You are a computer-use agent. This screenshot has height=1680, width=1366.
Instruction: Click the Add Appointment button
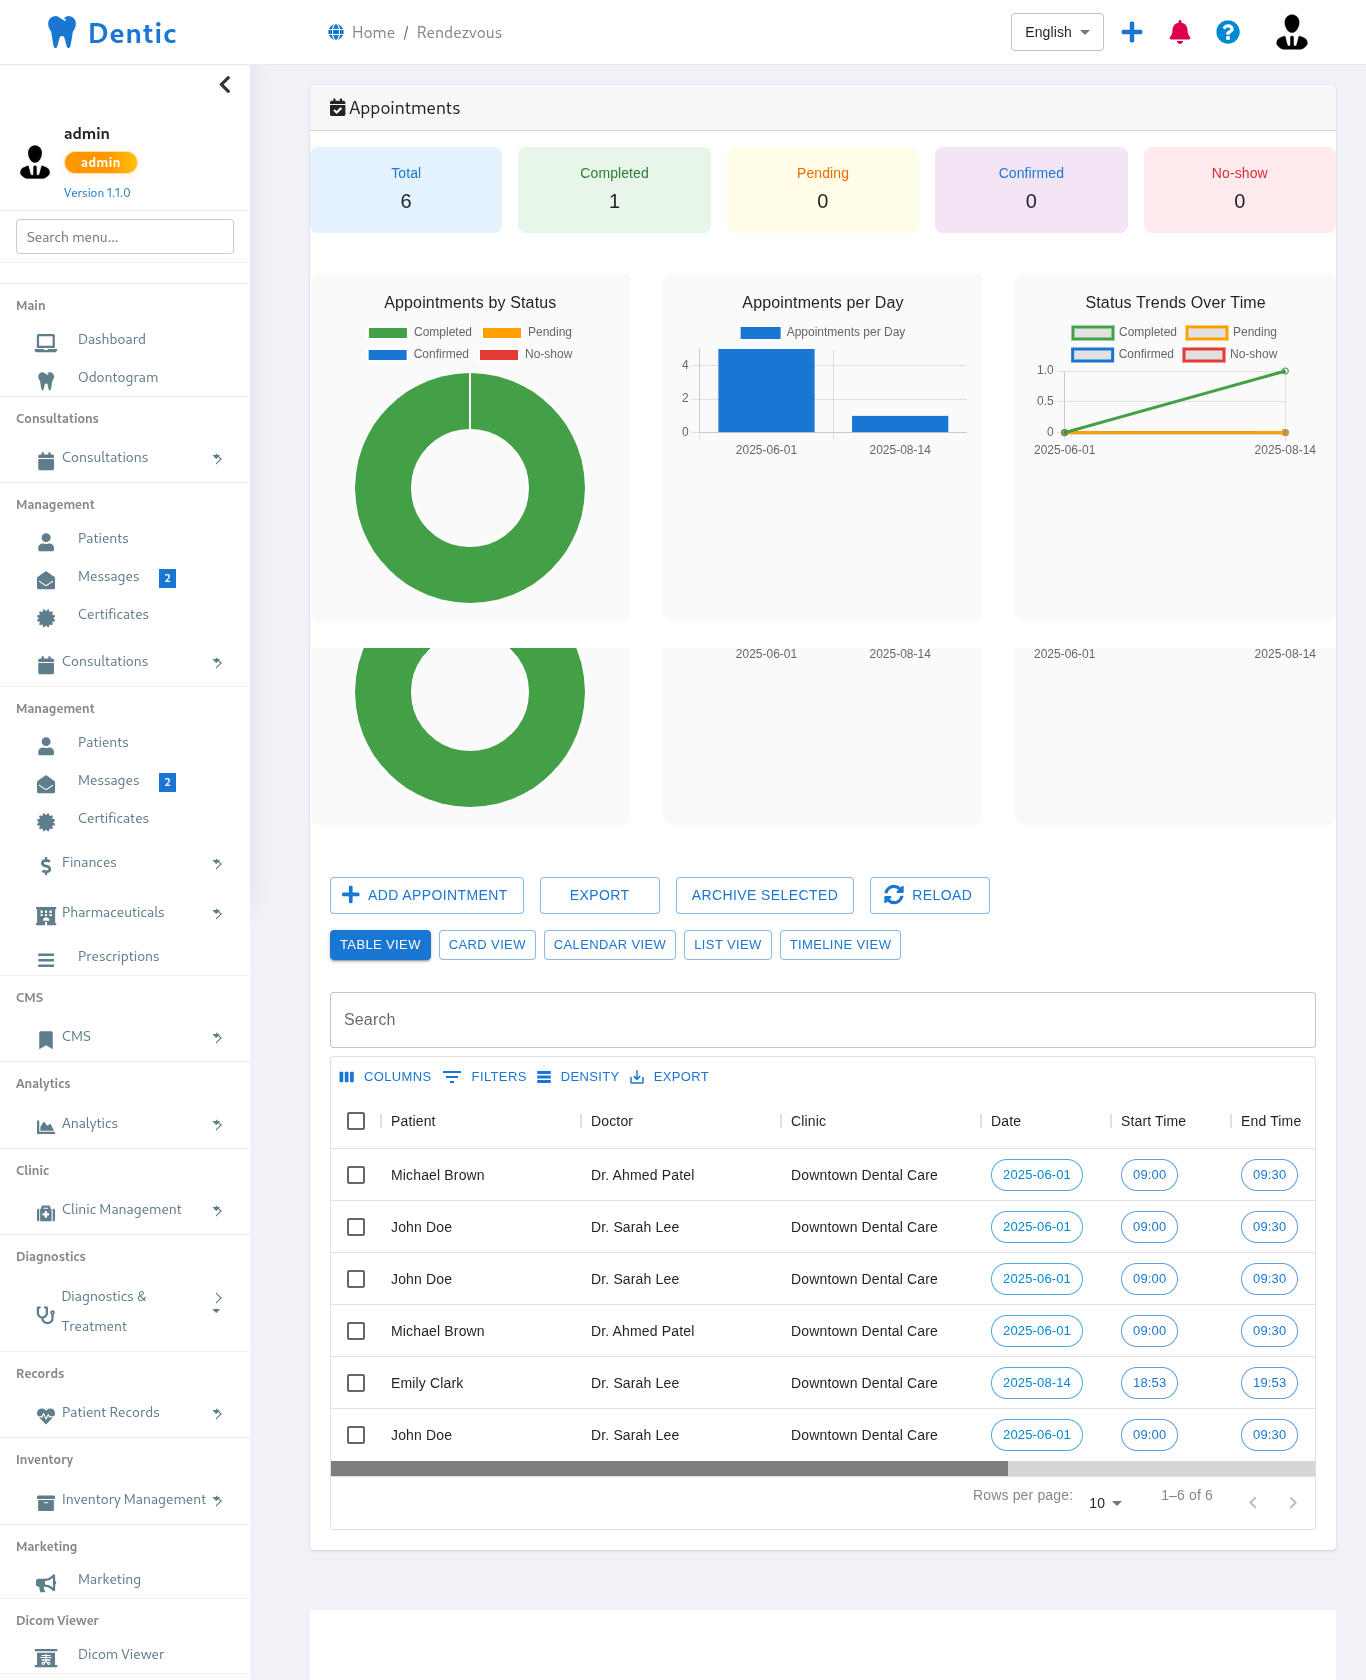point(426,895)
